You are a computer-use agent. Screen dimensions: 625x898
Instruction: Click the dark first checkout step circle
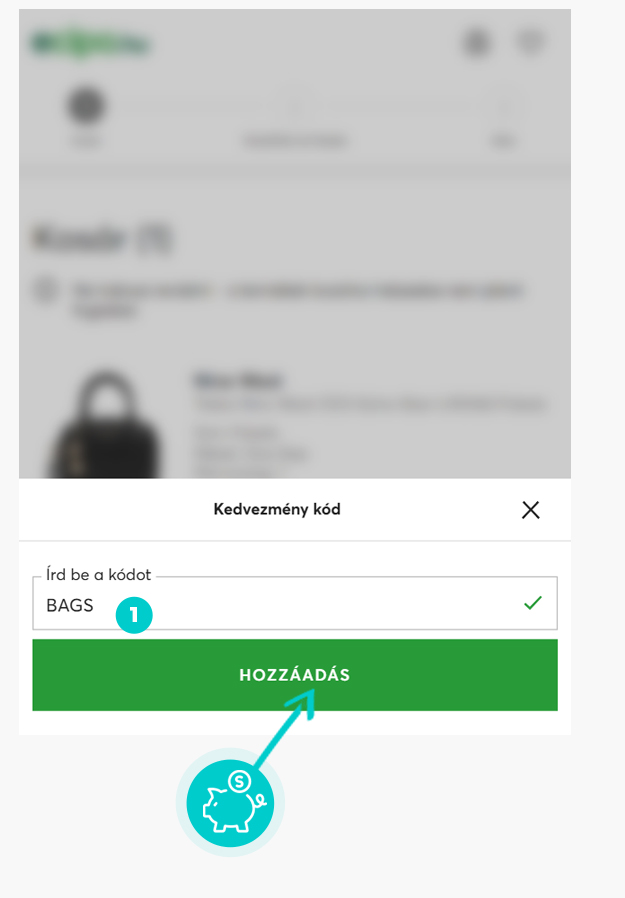(87, 105)
